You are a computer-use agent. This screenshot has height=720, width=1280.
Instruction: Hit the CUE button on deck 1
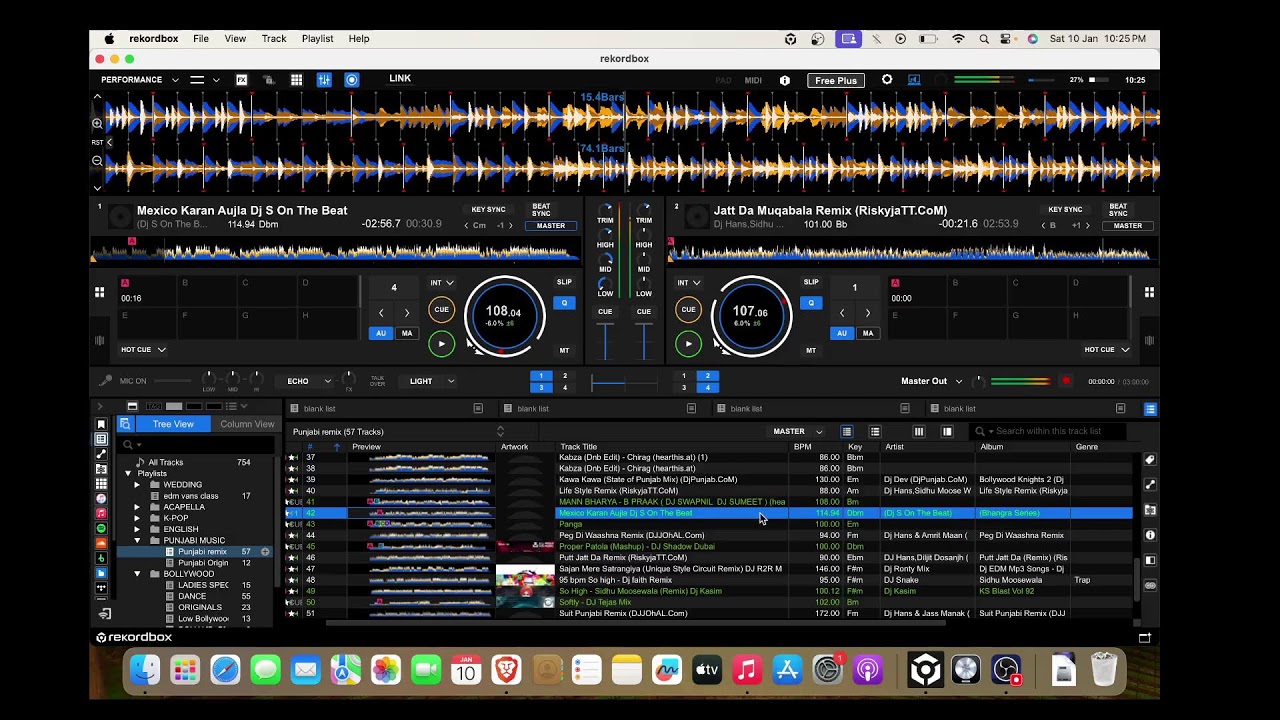(x=441, y=310)
